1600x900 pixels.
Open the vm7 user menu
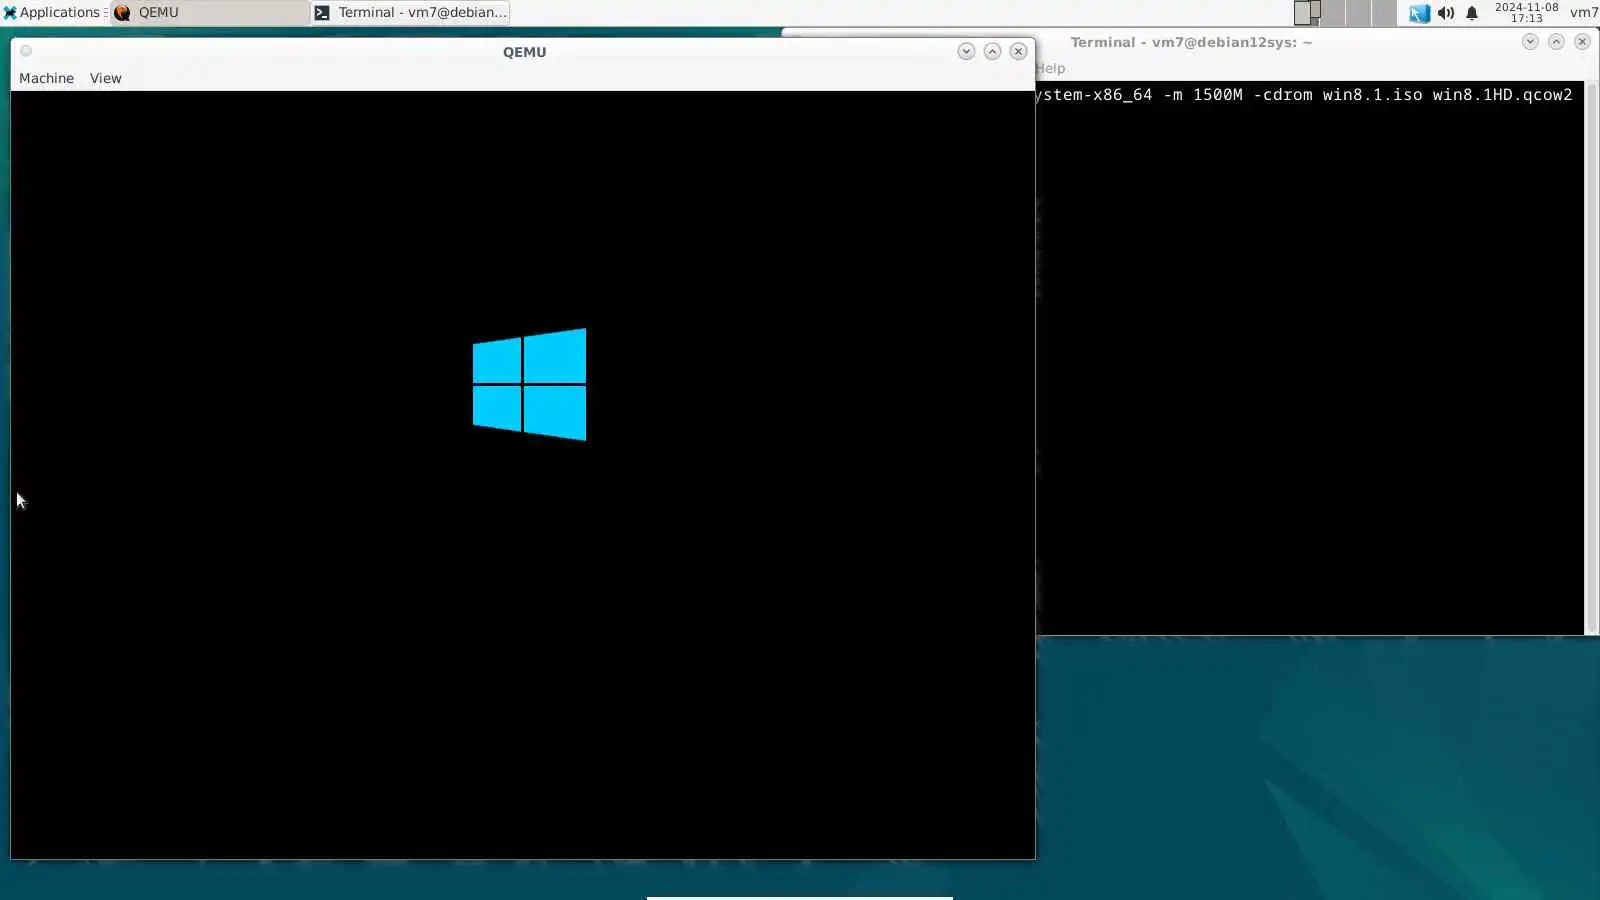[1584, 13]
